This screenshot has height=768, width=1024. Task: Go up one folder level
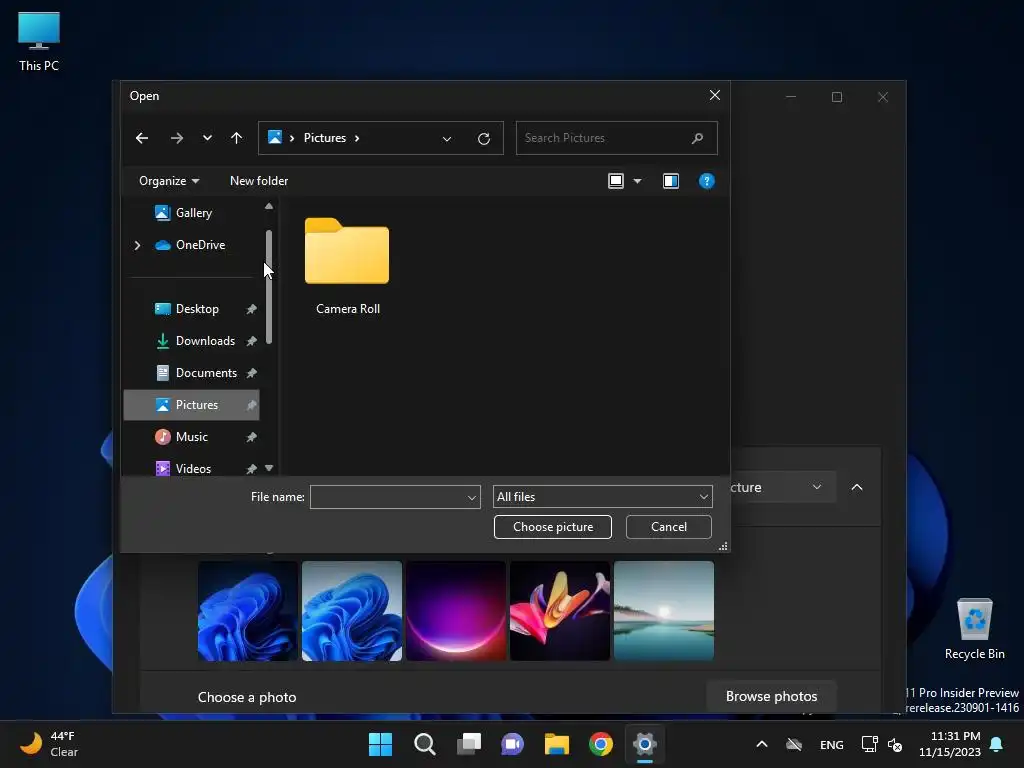click(x=236, y=138)
